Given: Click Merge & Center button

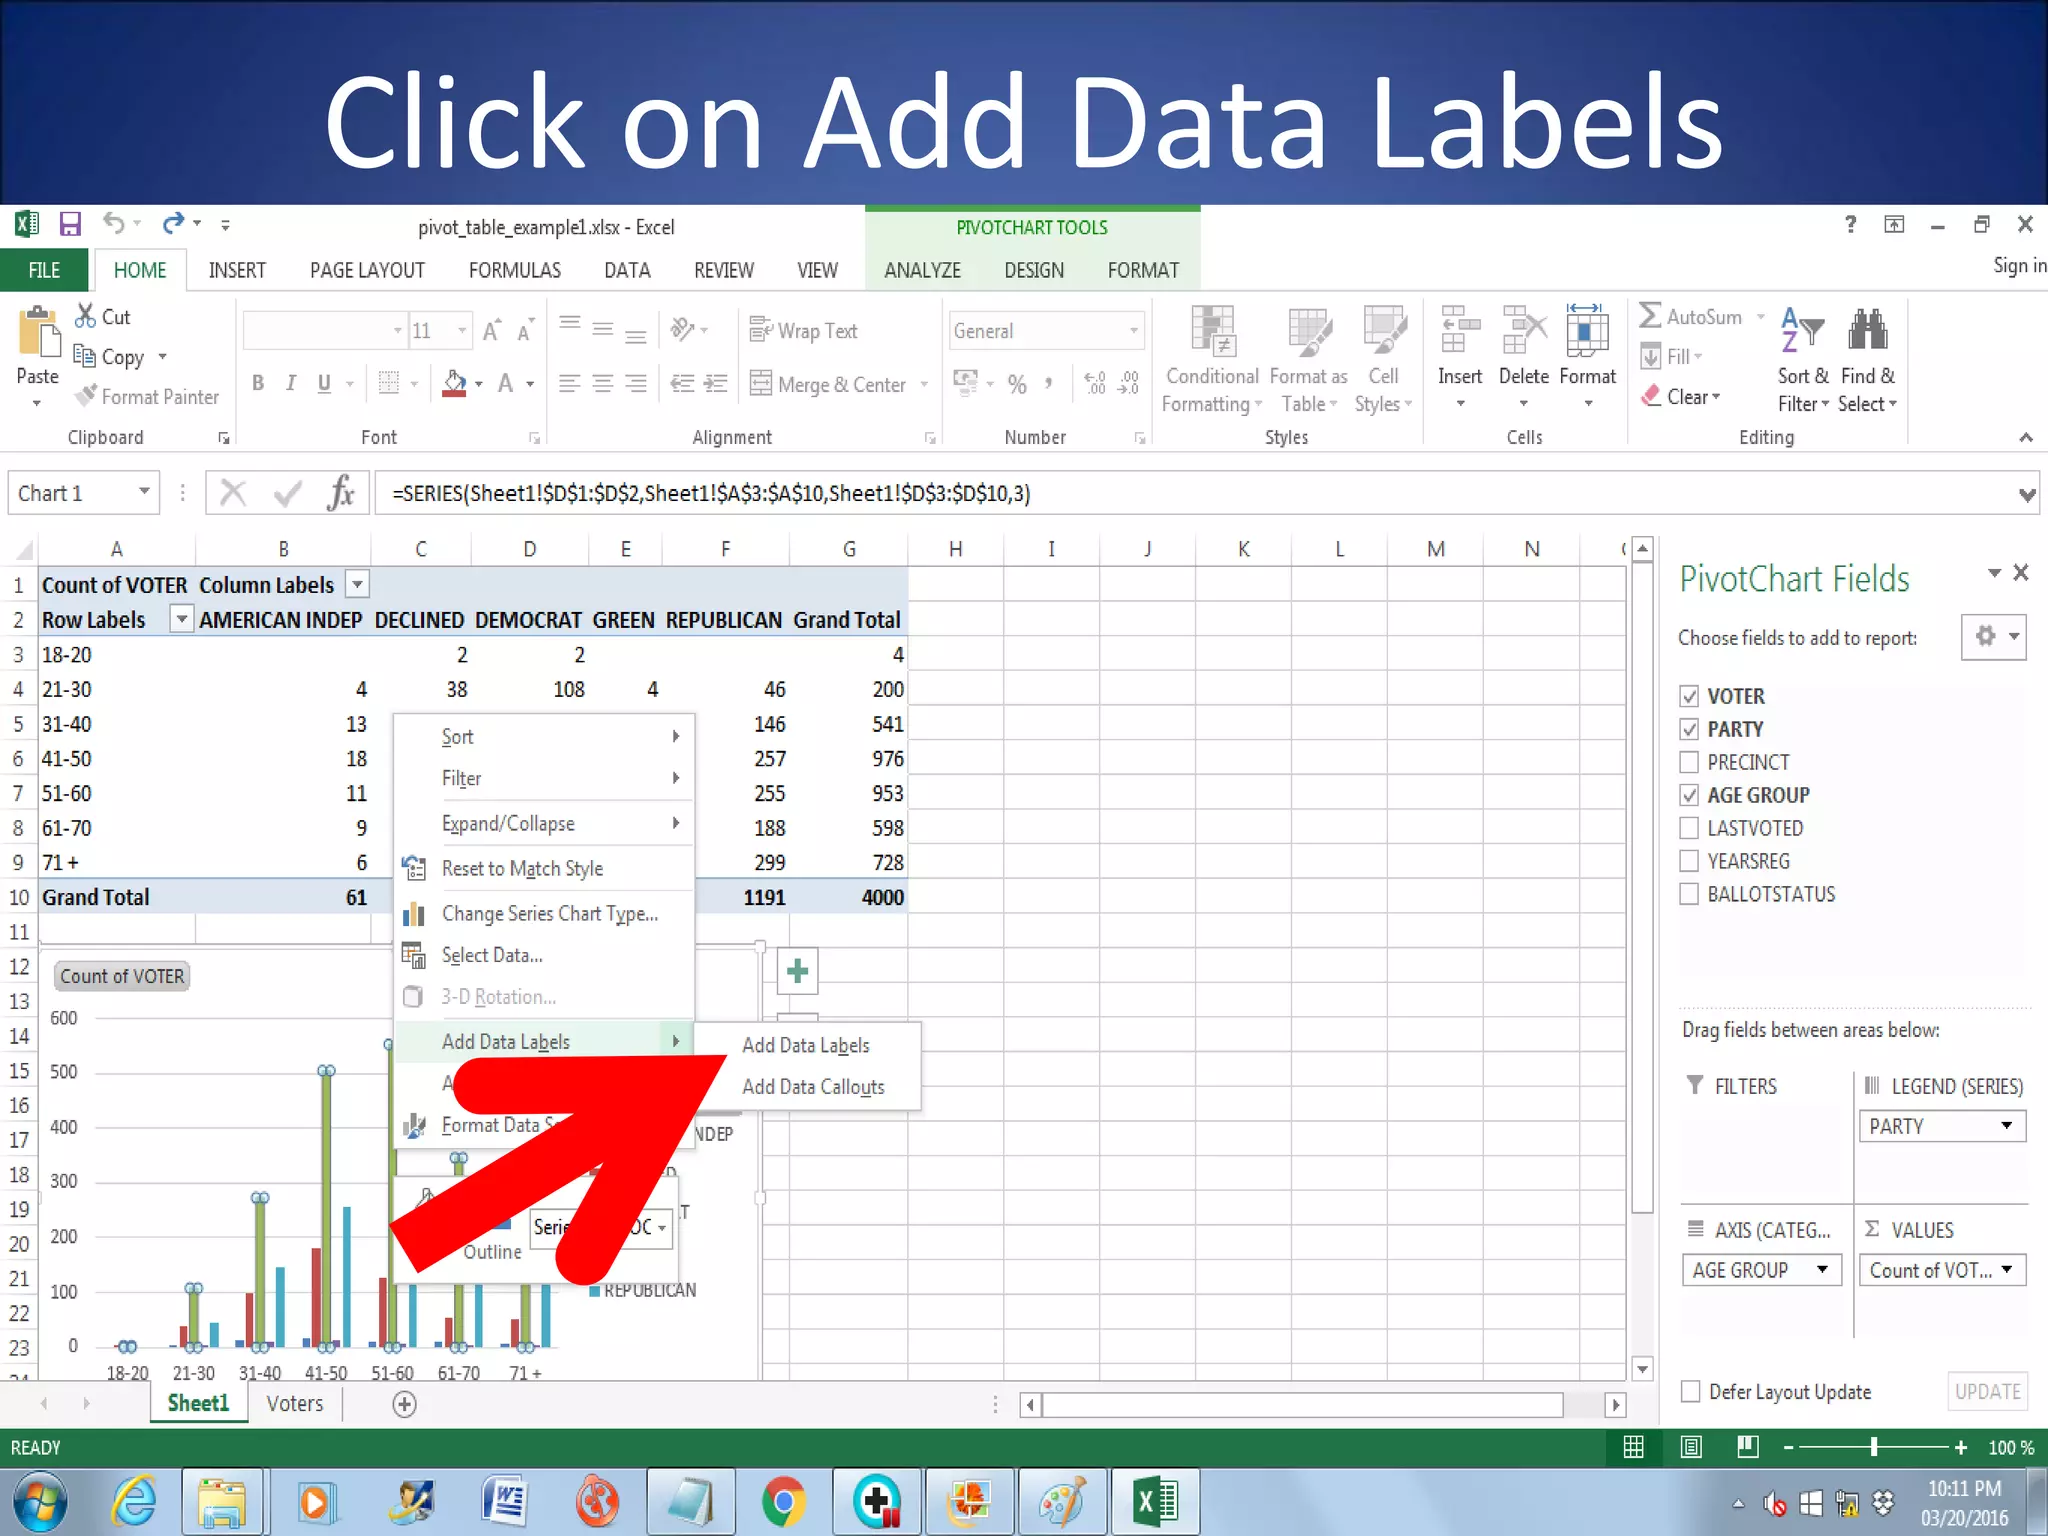Looking at the screenshot, I should tap(829, 384).
